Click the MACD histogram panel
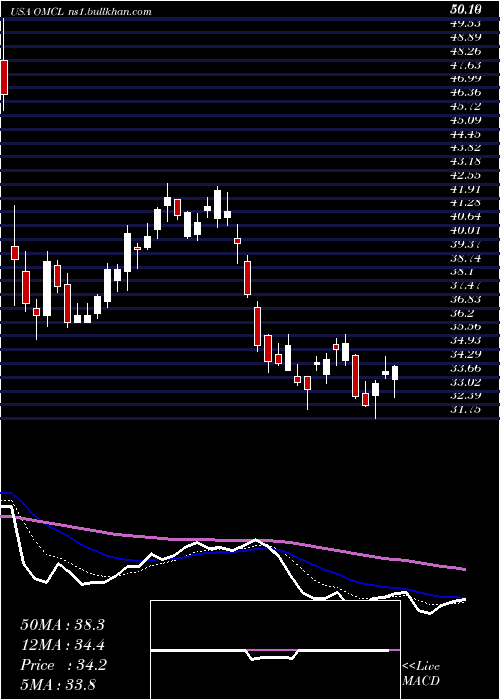This screenshot has width=500, height=700. 275,650
